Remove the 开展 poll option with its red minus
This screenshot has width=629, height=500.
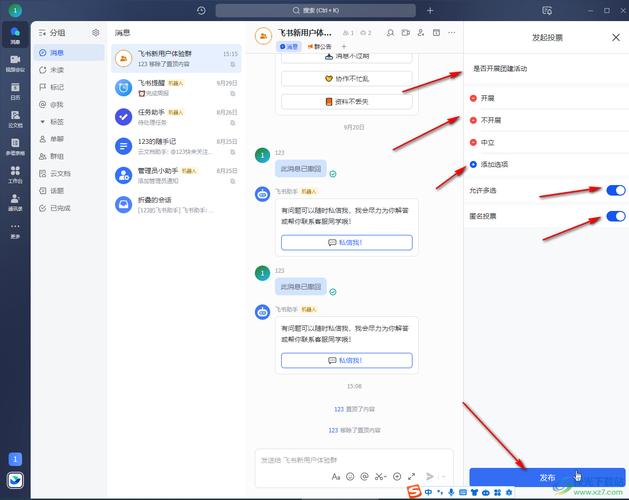[473, 98]
